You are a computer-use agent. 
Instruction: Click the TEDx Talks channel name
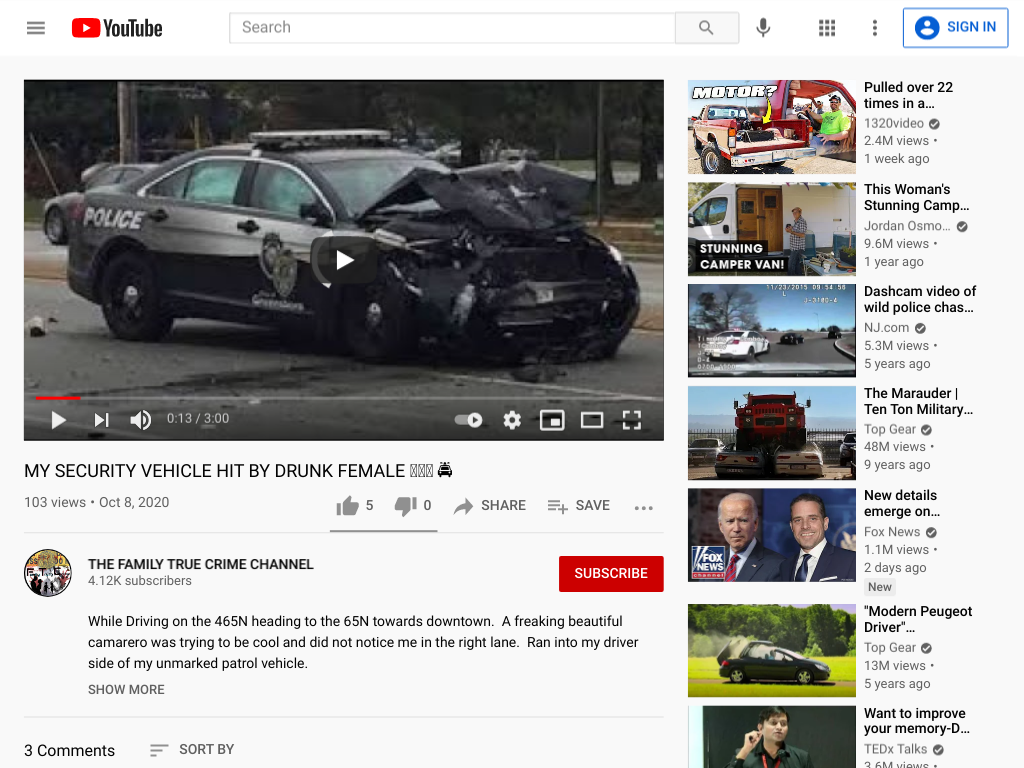point(895,749)
